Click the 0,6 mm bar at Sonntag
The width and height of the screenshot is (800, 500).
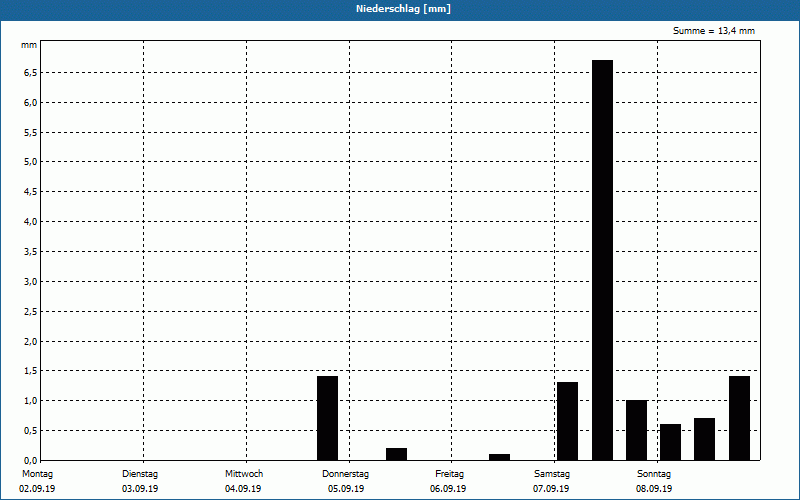pyautogui.click(x=670, y=442)
